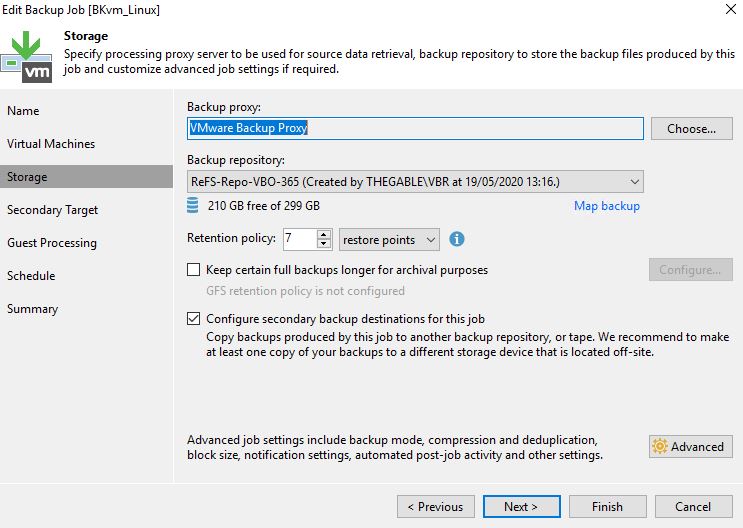Viewport: 743px width, 528px height.
Task: Click the Backup proxy text field
Action: point(415,128)
